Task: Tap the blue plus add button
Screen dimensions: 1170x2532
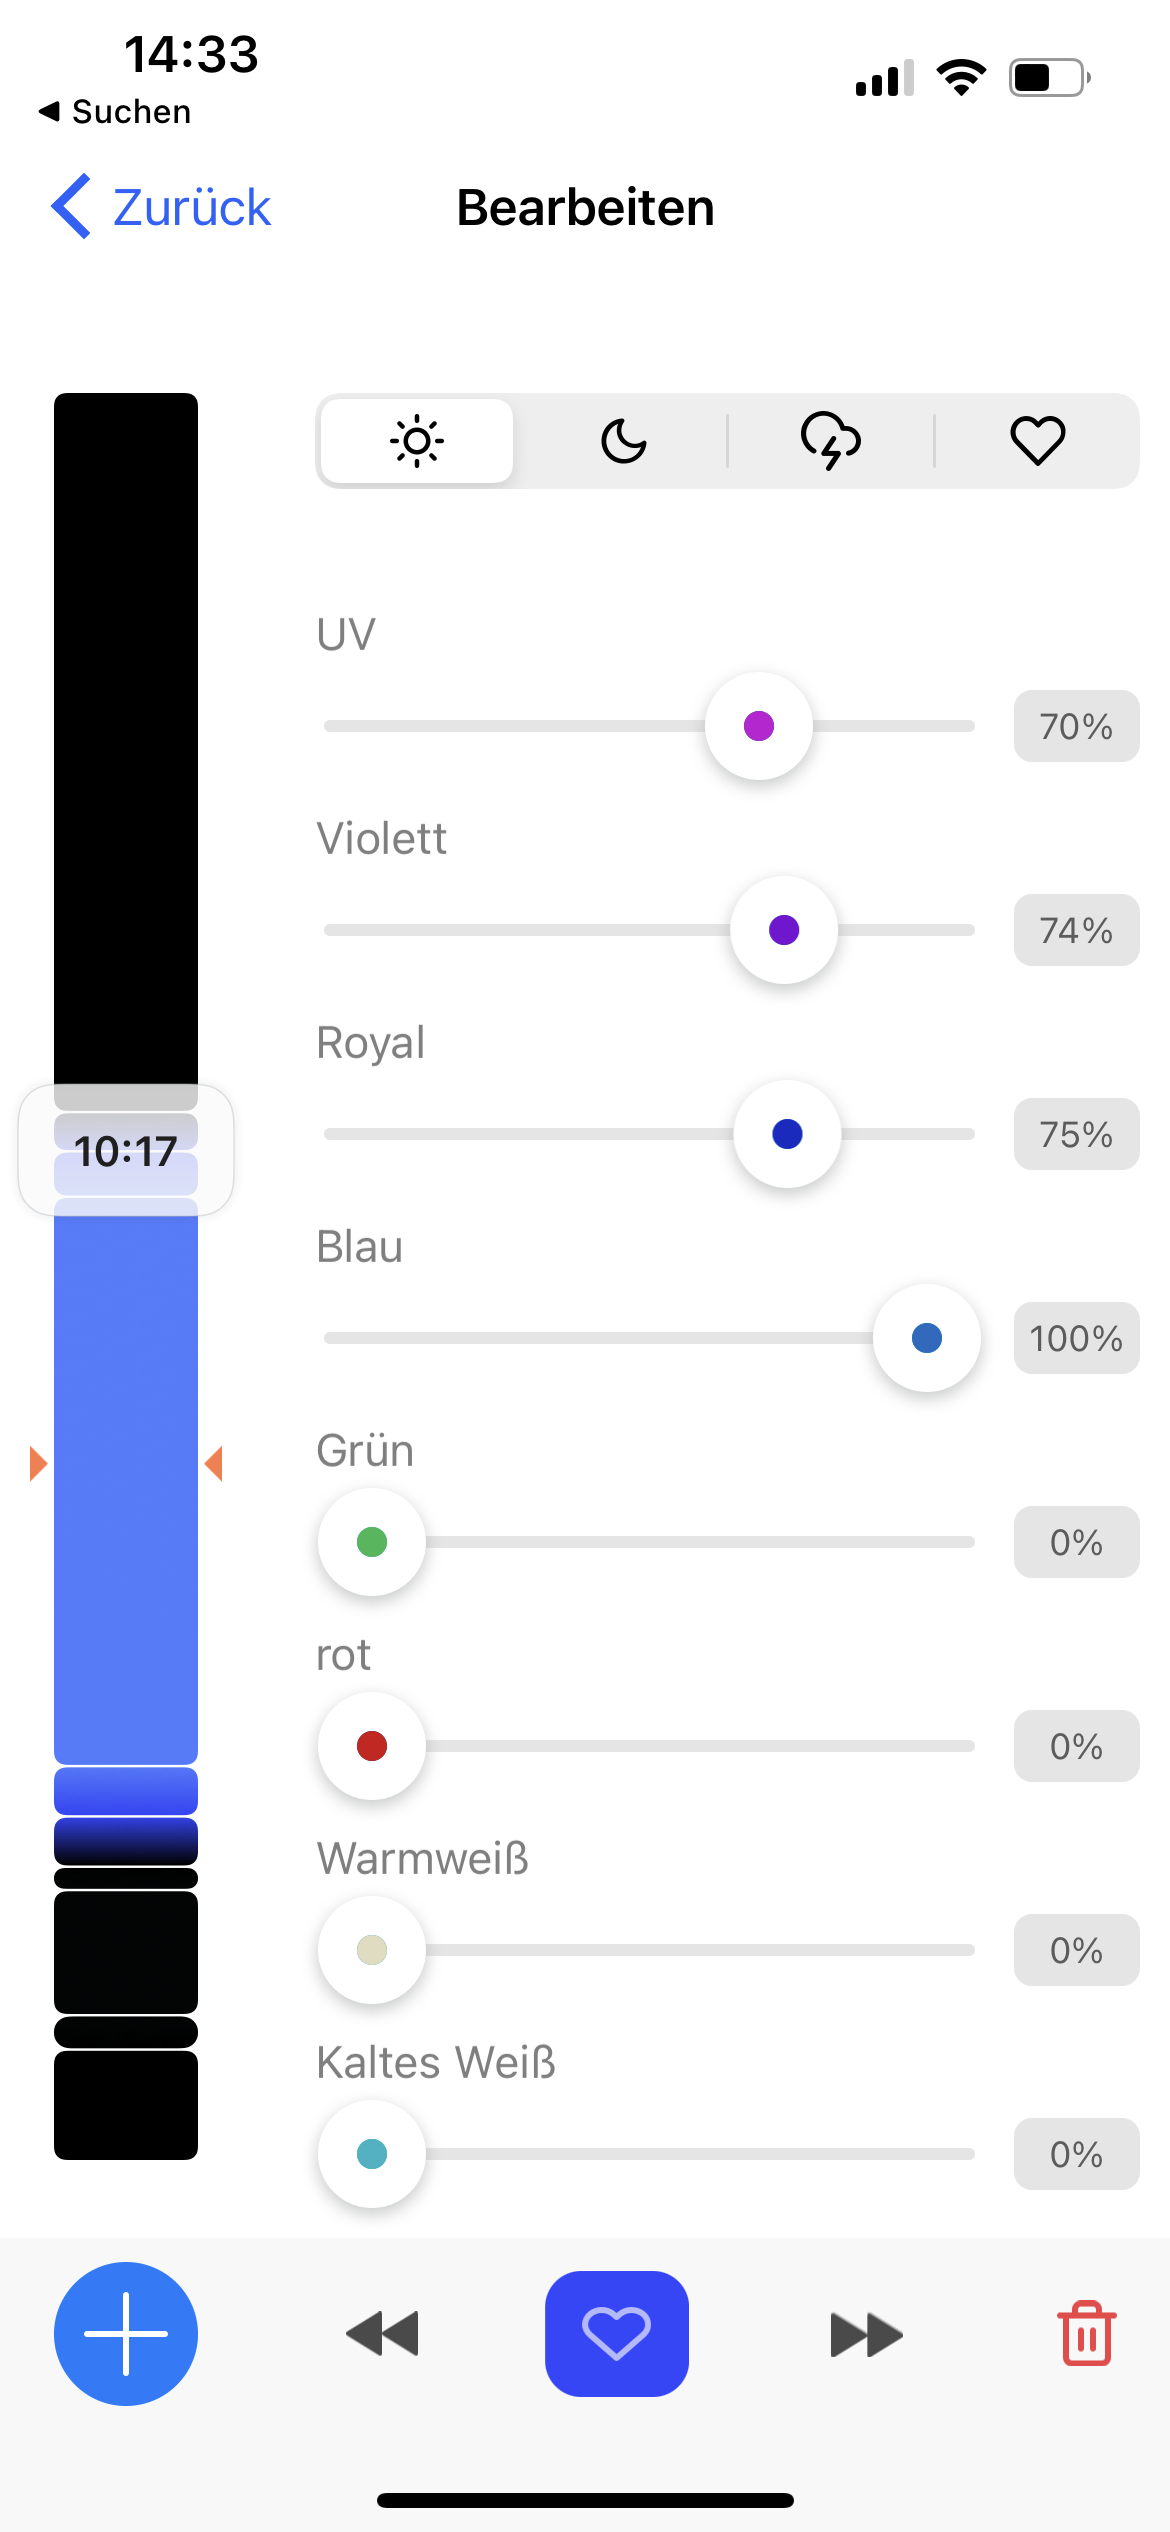Action: (x=126, y=2333)
